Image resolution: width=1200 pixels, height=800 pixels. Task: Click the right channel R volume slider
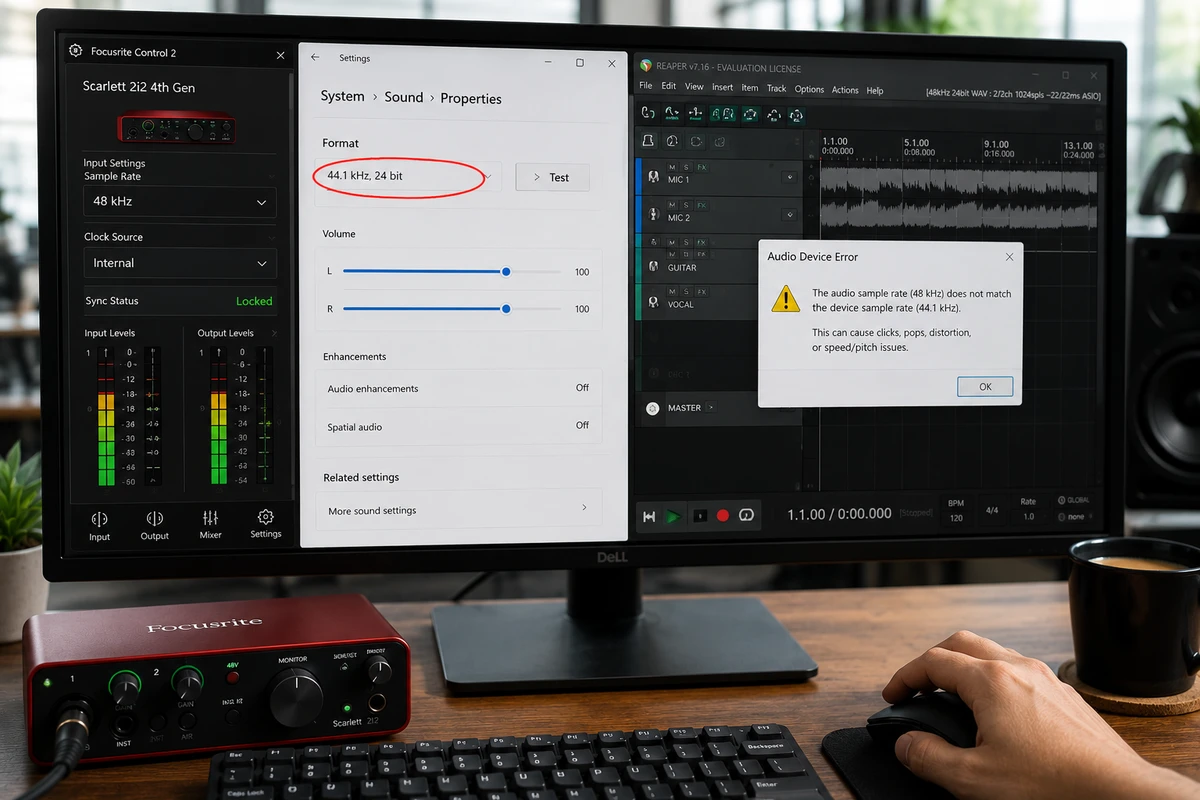(451, 309)
